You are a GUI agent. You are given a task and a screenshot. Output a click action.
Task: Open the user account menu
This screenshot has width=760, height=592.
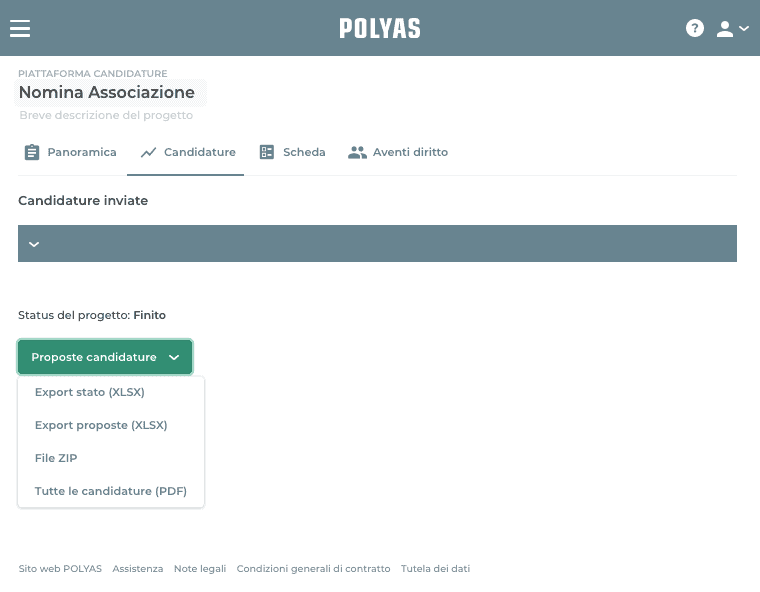(x=726, y=28)
